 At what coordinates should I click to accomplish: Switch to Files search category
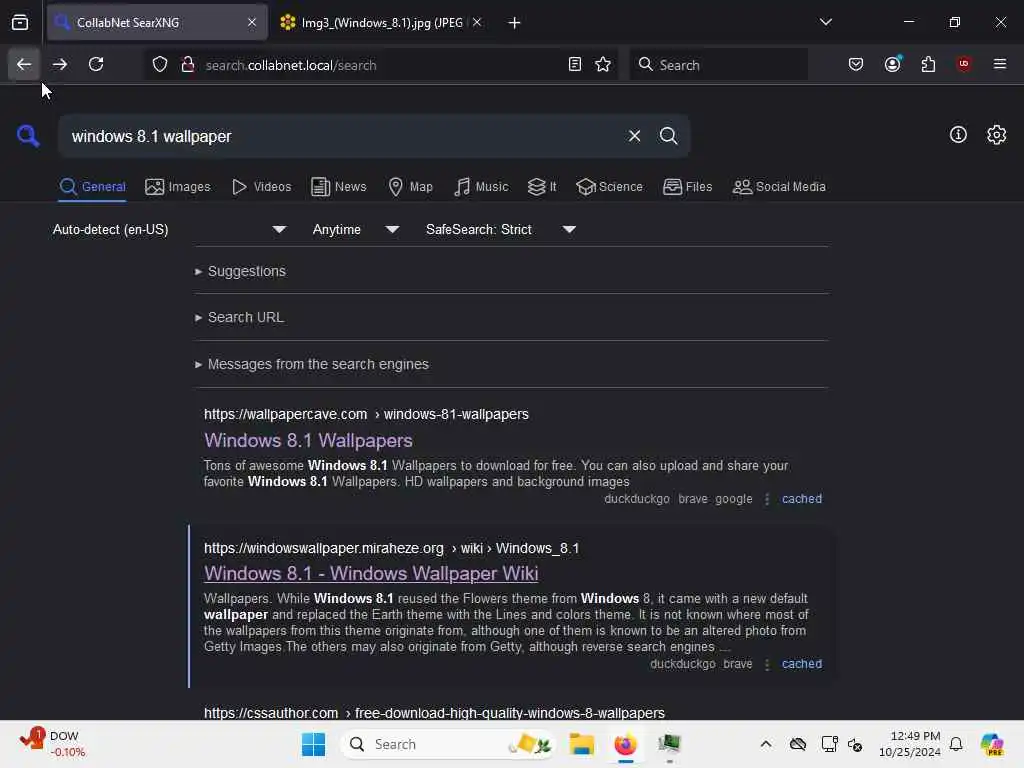tap(687, 187)
